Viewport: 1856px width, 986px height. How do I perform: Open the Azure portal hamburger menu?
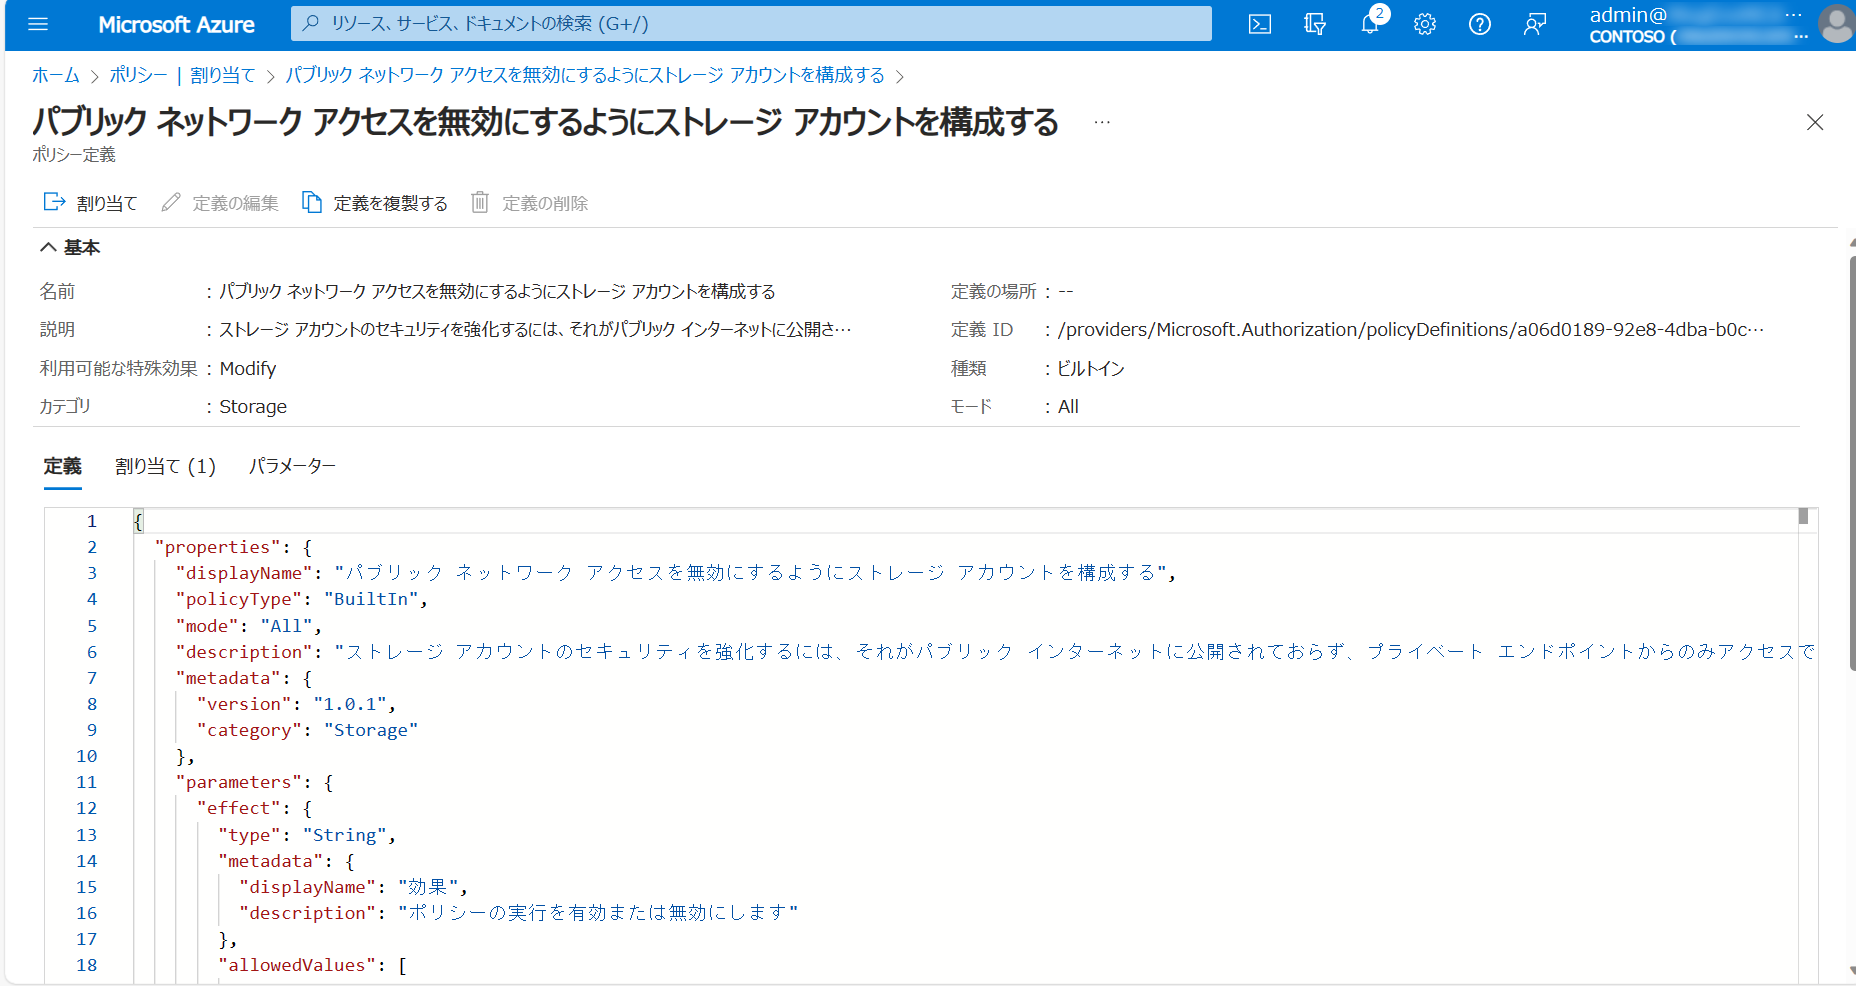[38, 24]
